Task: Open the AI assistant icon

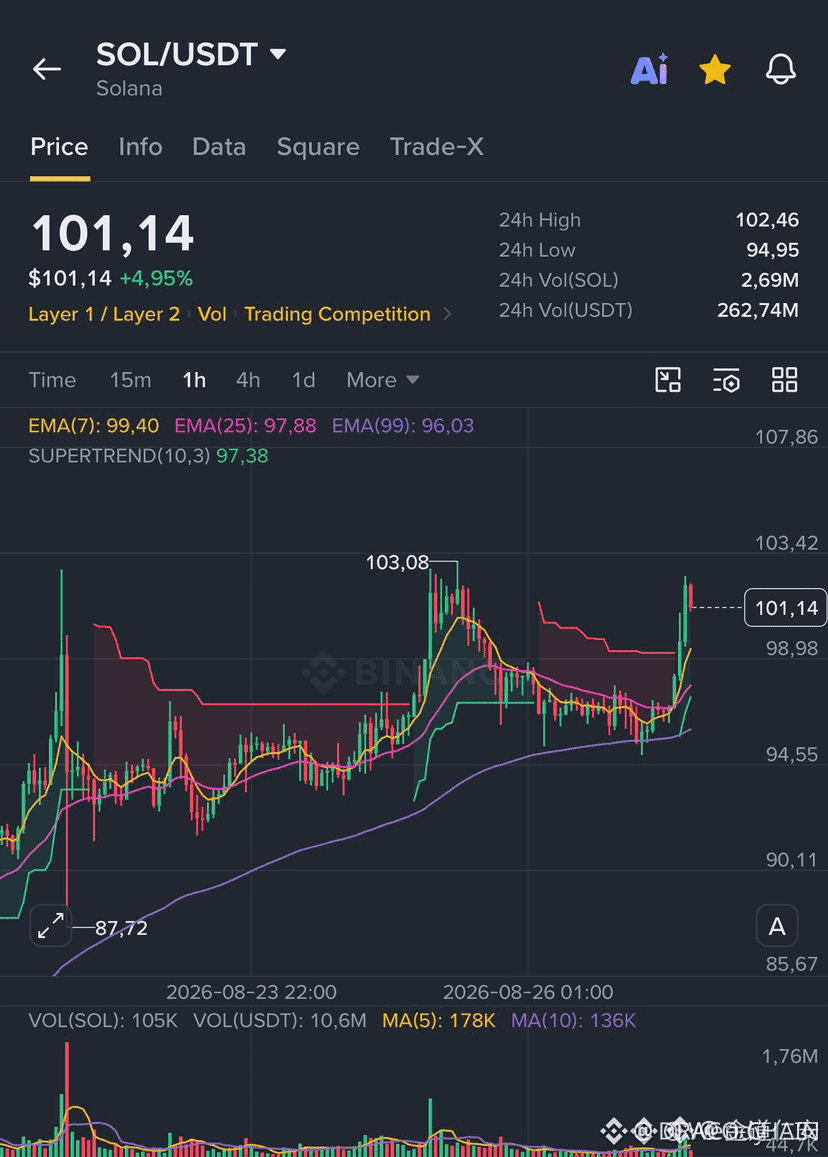Action: 649,69
